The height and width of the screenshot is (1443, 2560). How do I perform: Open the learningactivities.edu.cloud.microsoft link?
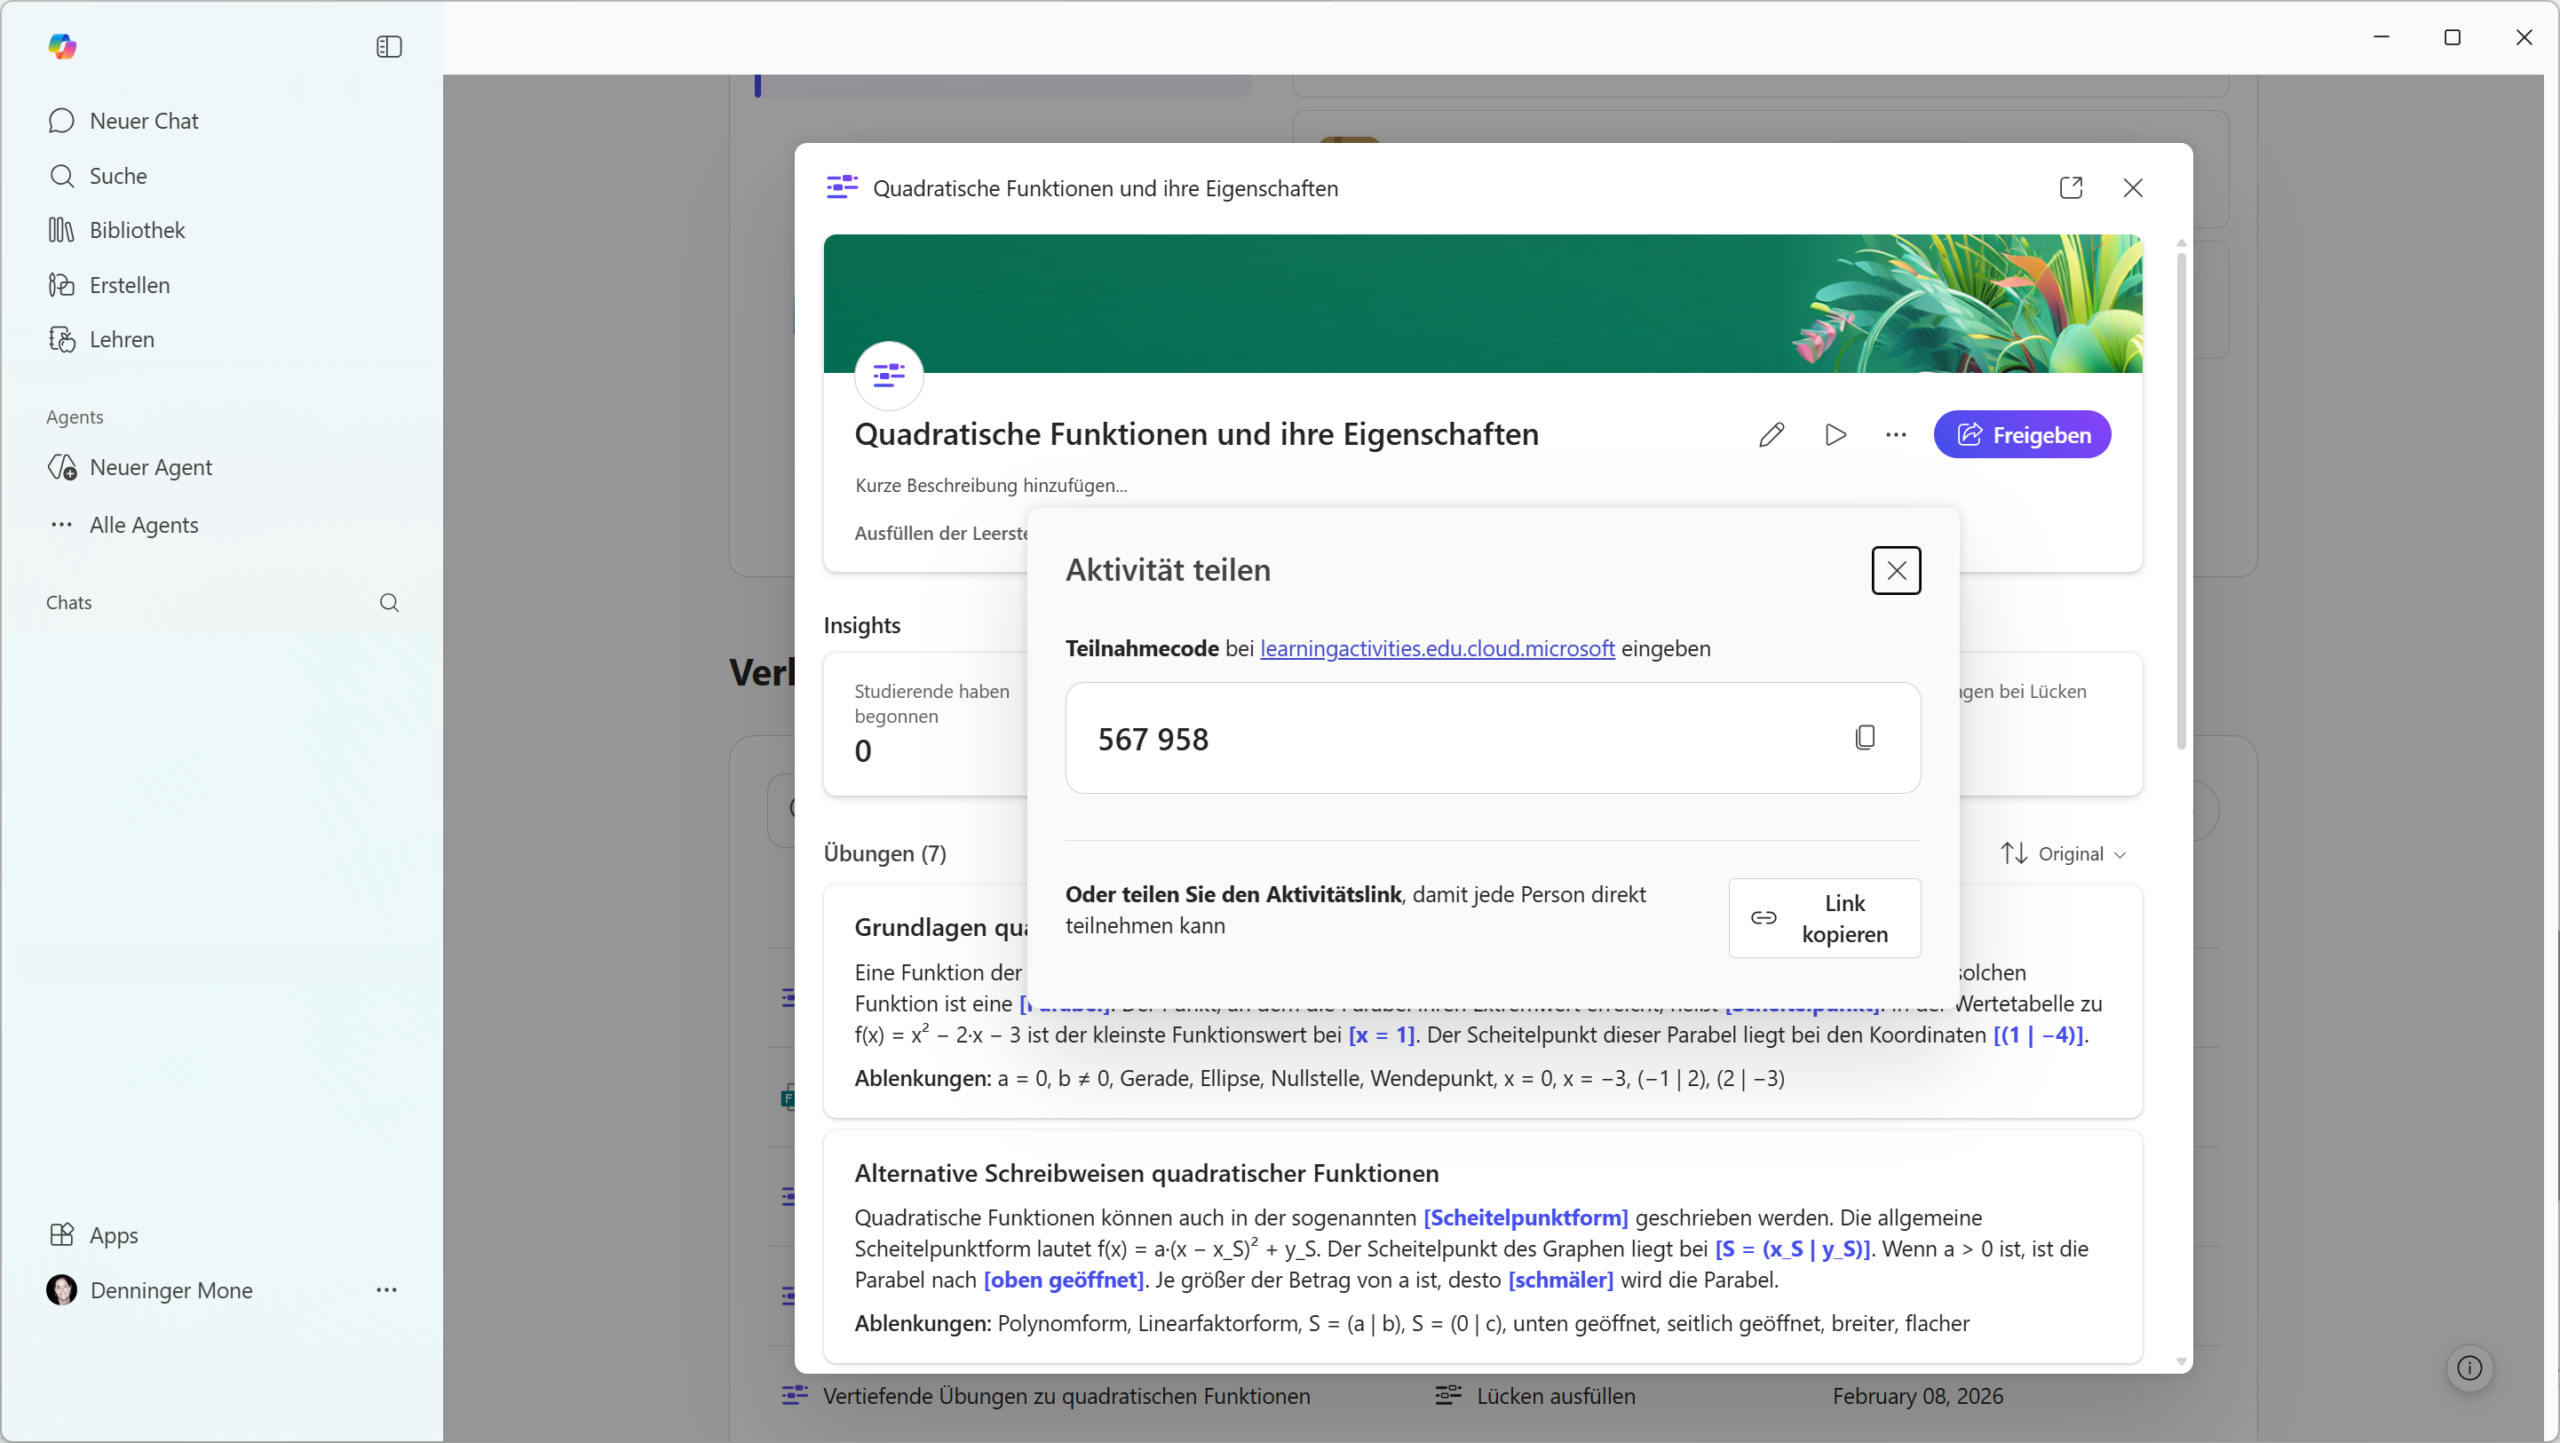point(1437,648)
